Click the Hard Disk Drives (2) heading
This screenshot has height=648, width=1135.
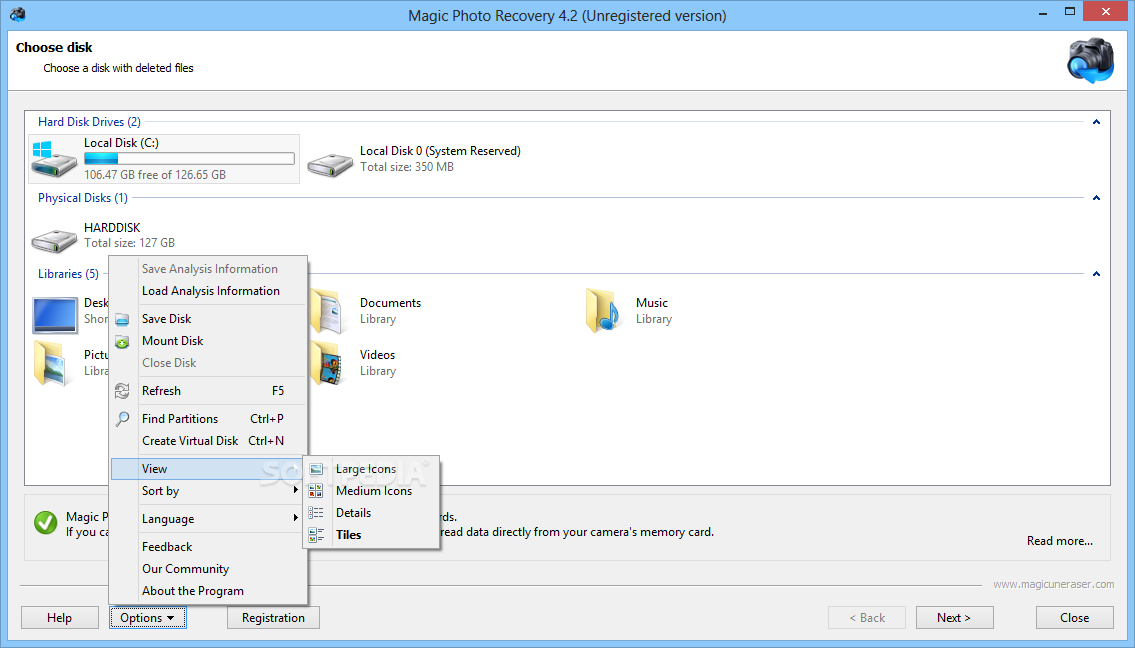coord(89,122)
